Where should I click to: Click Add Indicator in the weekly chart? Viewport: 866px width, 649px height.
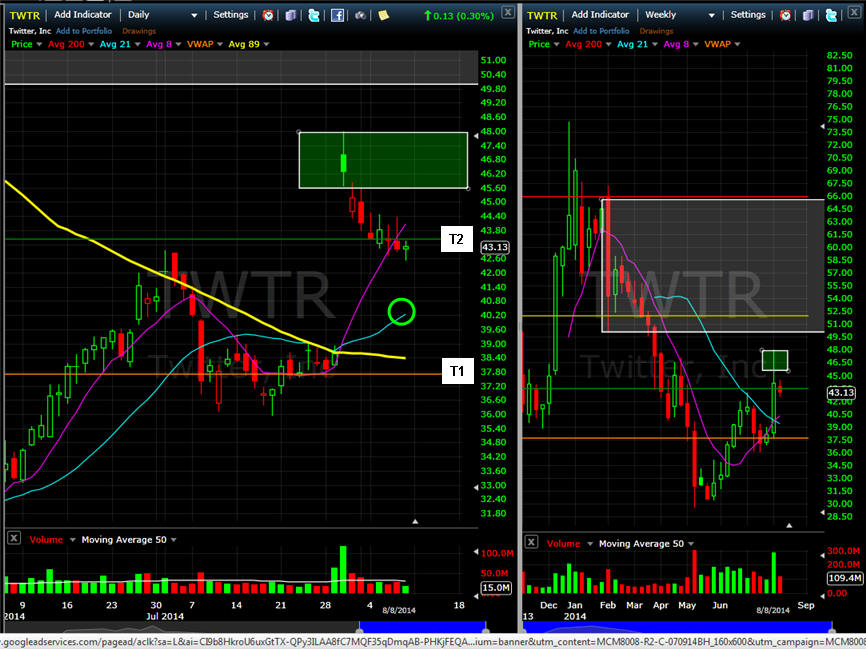point(599,15)
